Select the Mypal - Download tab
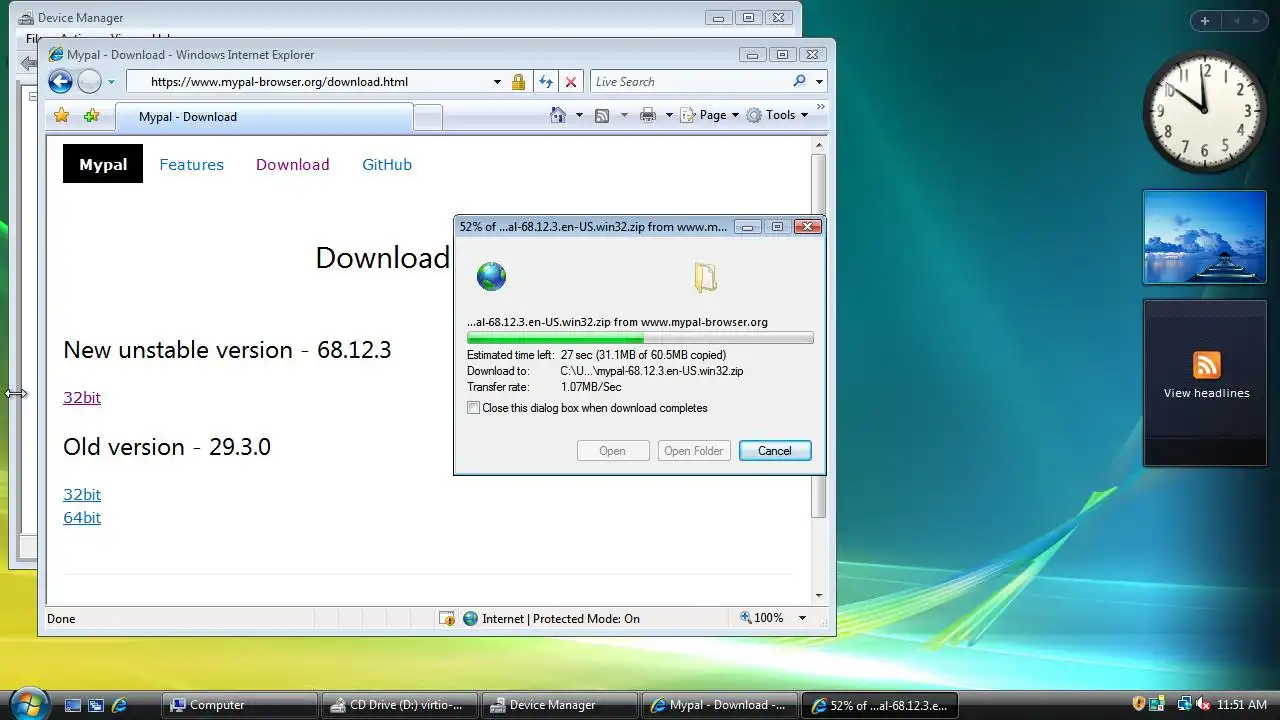 264,117
